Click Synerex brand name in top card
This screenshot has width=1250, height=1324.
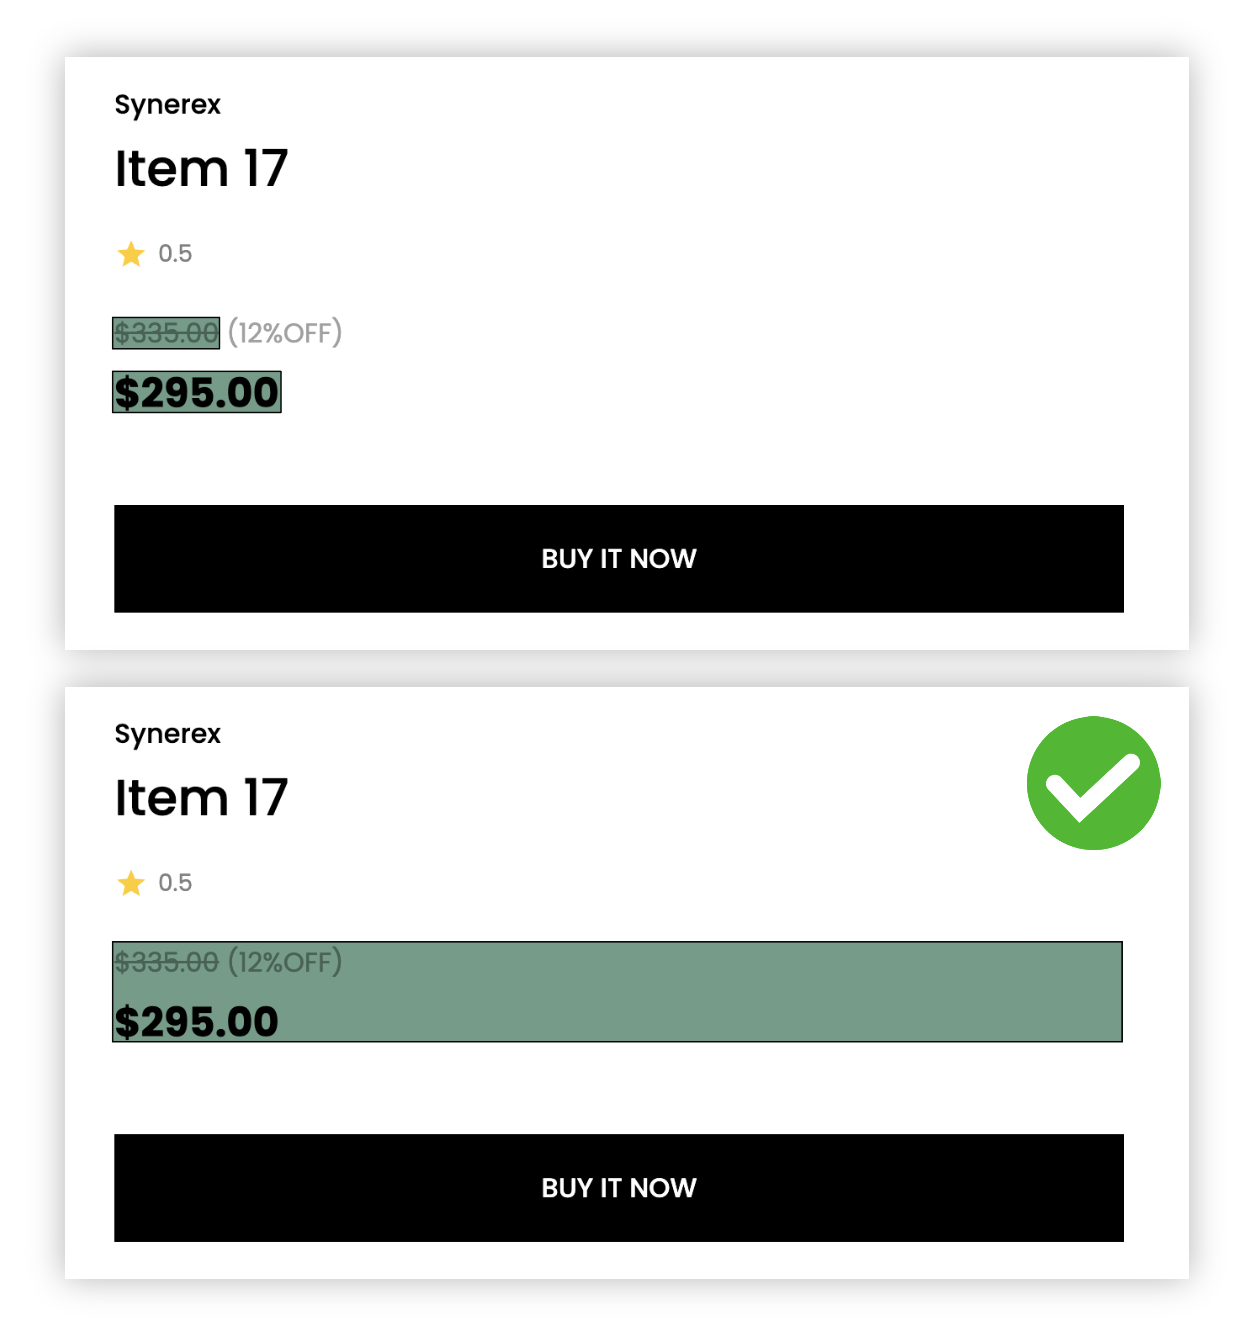click(x=167, y=105)
